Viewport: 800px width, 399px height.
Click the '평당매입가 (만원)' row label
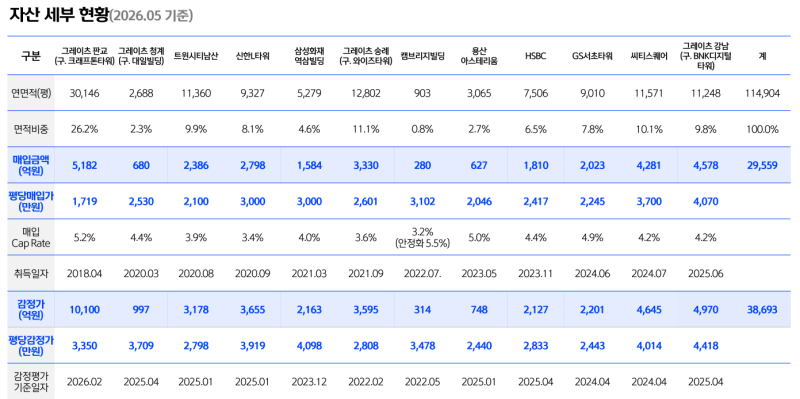coord(31,201)
